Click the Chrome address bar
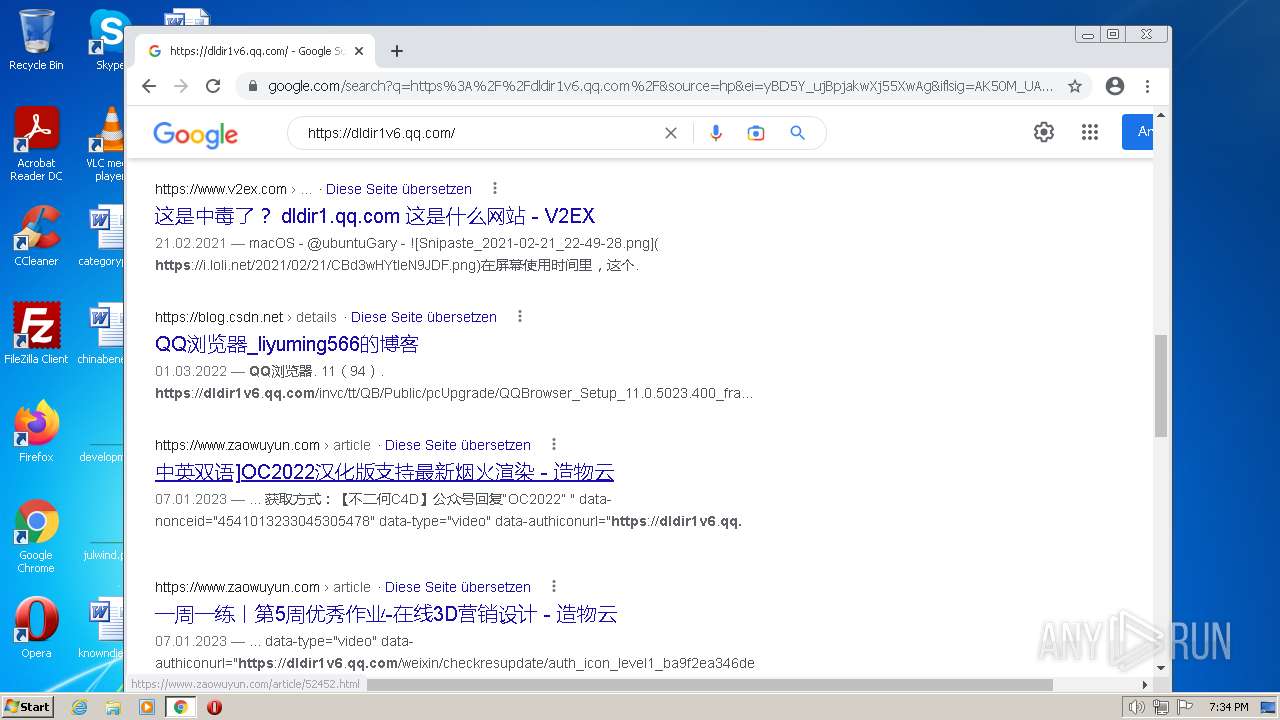The width and height of the screenshot is (1280, 720). point(660,86)
